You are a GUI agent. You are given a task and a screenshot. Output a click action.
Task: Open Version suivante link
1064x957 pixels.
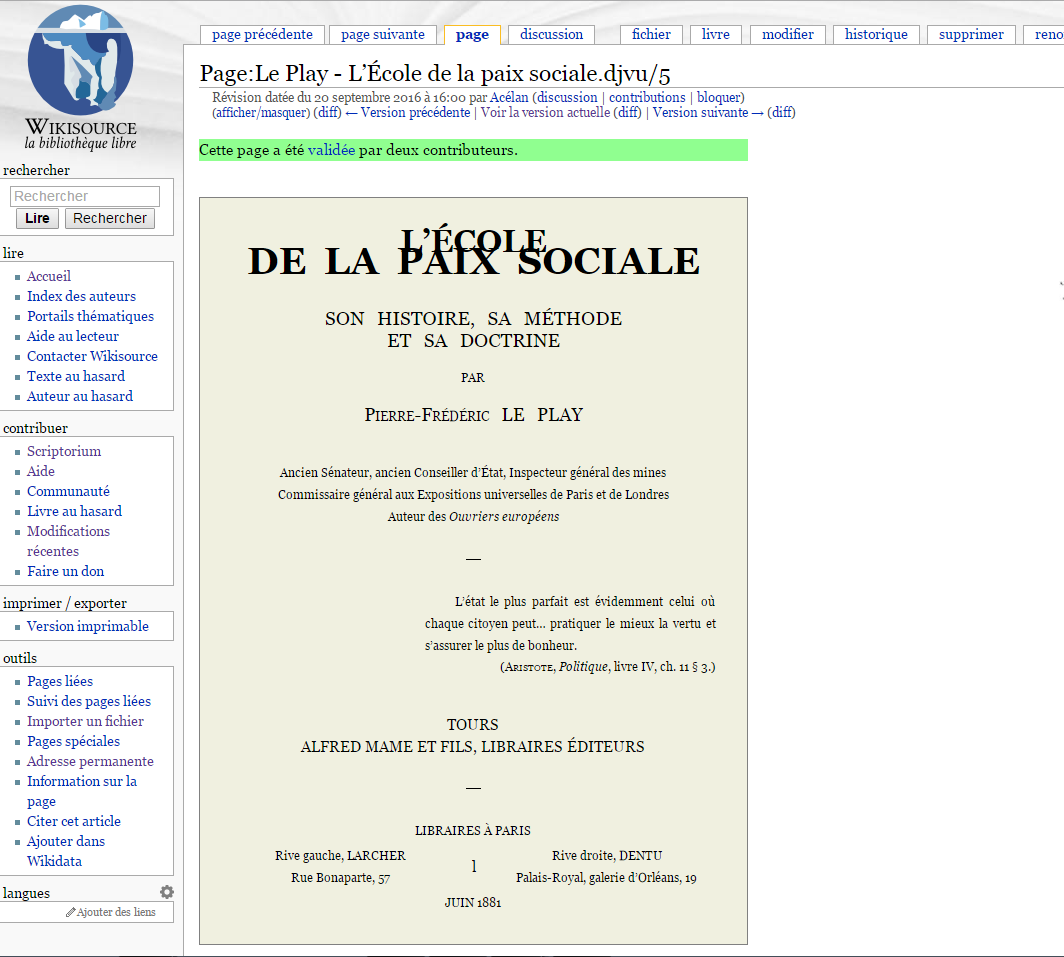point(708,113)
